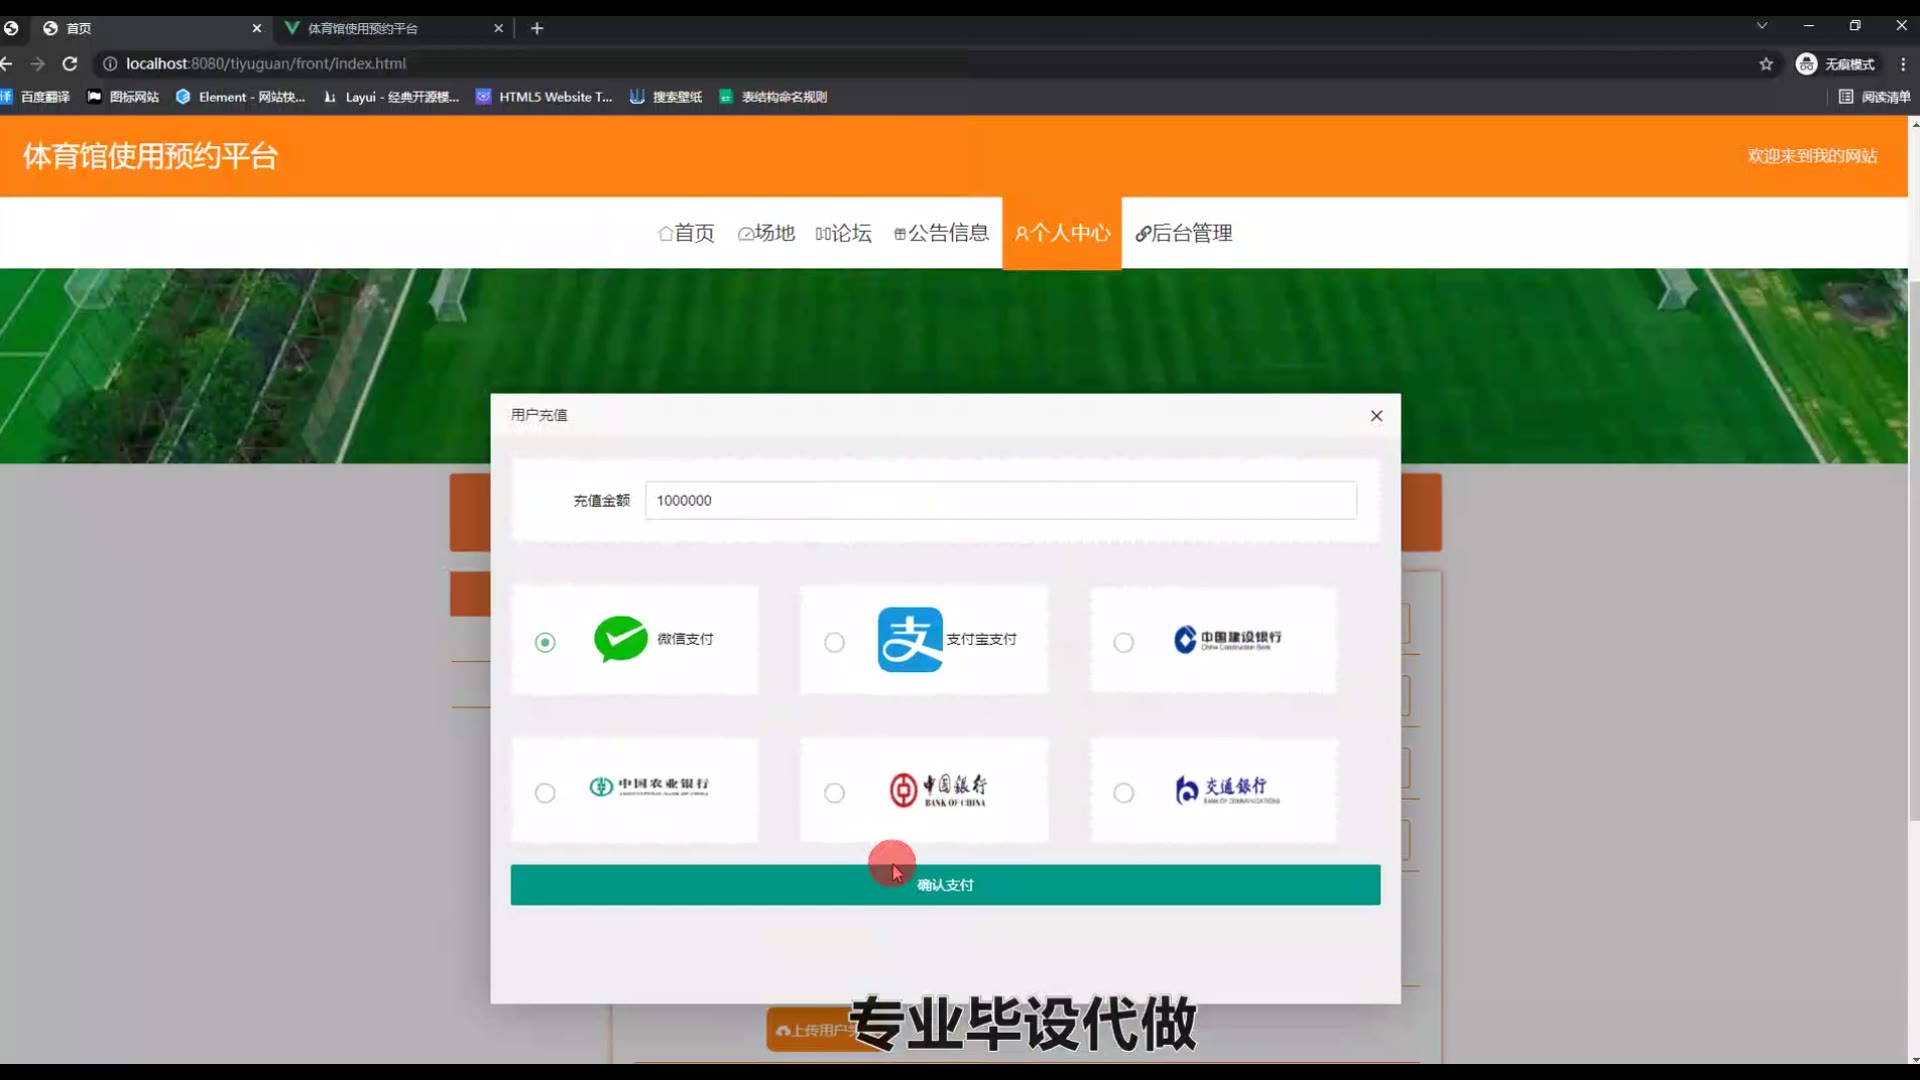
Task: Open the 公告信息 announcements menu item
Action: [x=941, y=233]
